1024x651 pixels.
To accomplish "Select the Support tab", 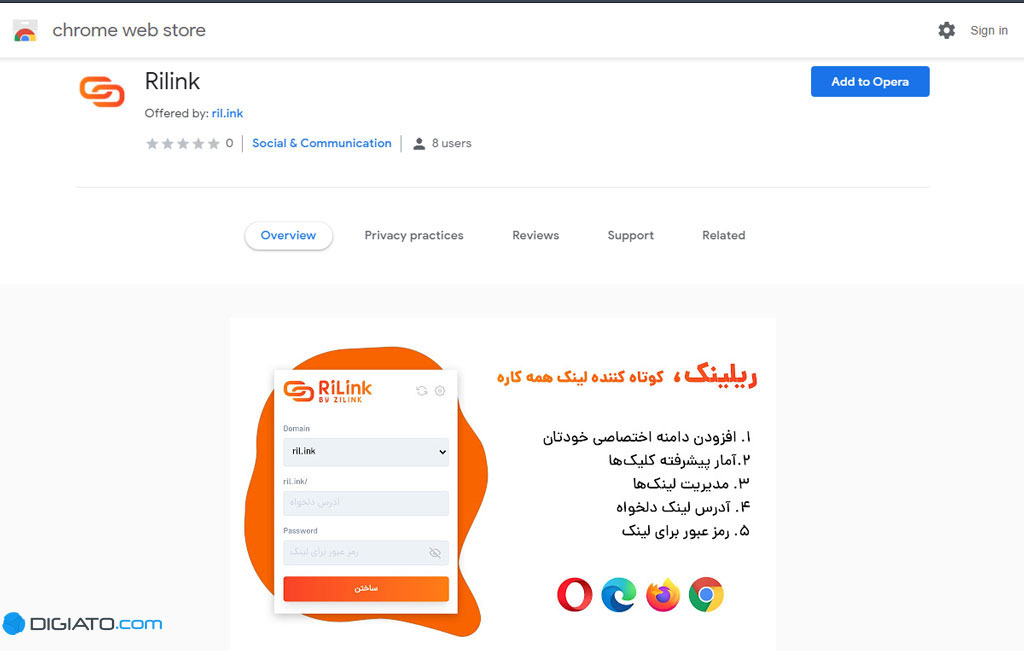I will (x=630, y=235).
